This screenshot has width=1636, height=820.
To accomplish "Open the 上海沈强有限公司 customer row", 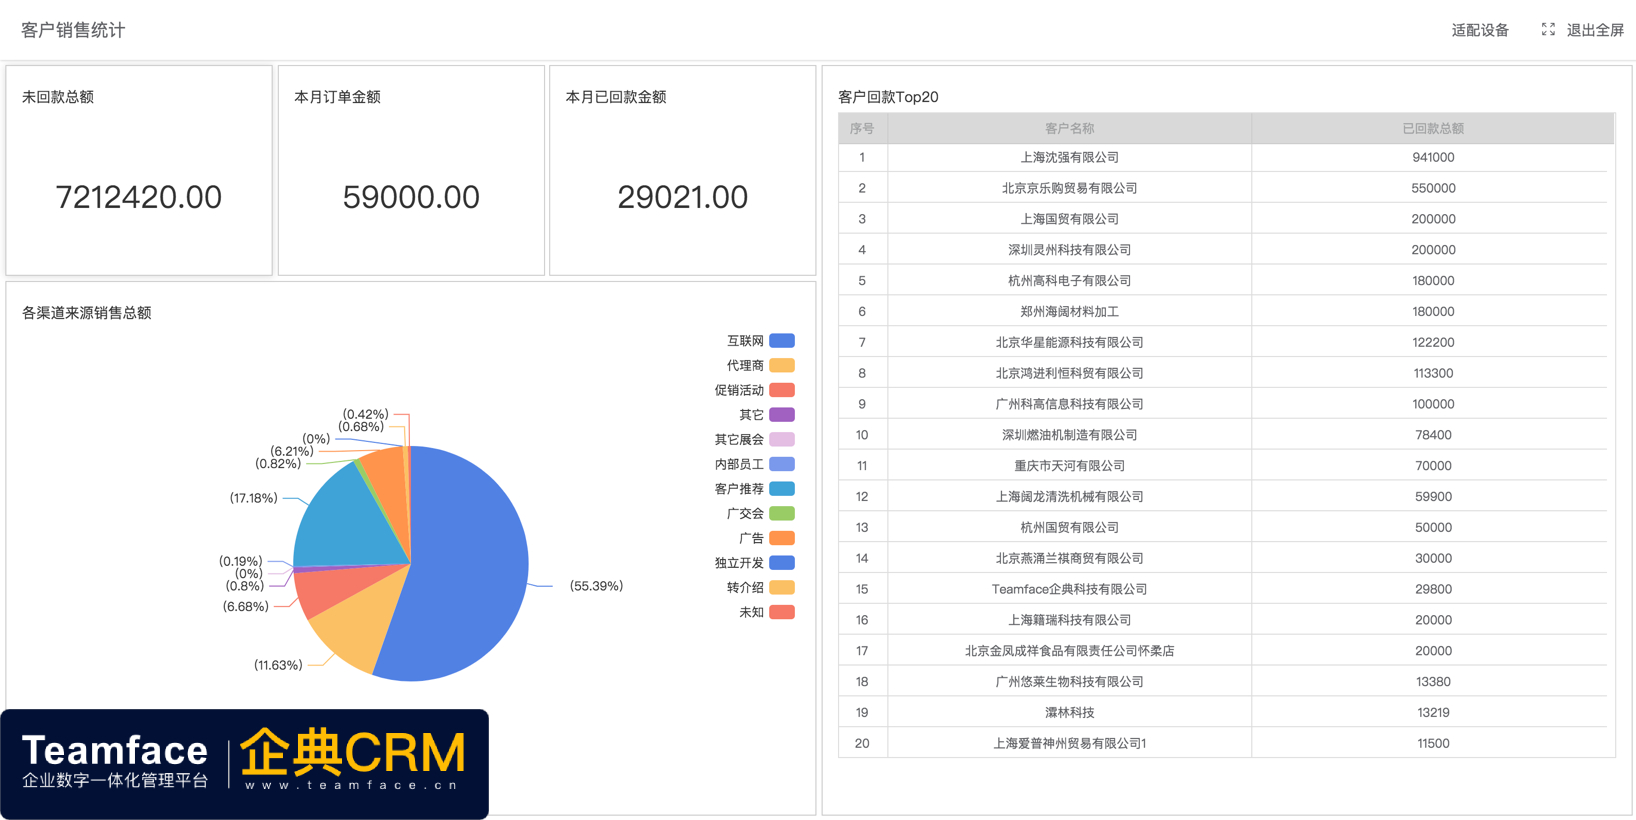I will [x=1069, y=158].
